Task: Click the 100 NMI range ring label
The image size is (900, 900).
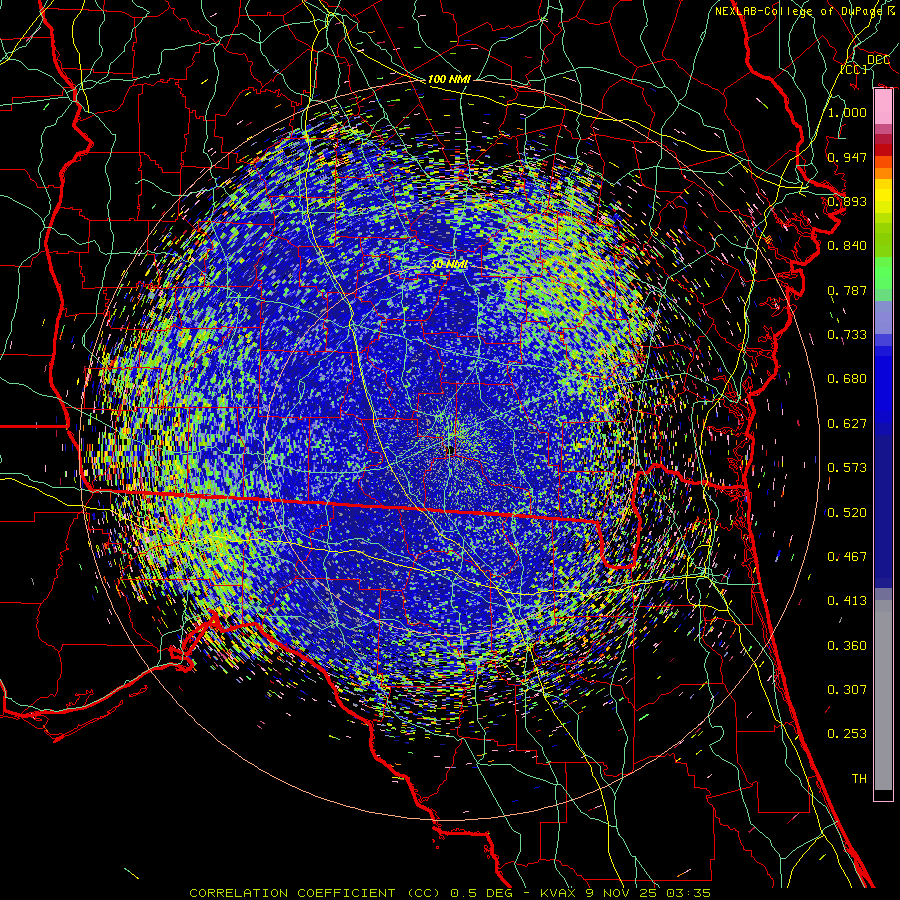Action: point(449,79)
